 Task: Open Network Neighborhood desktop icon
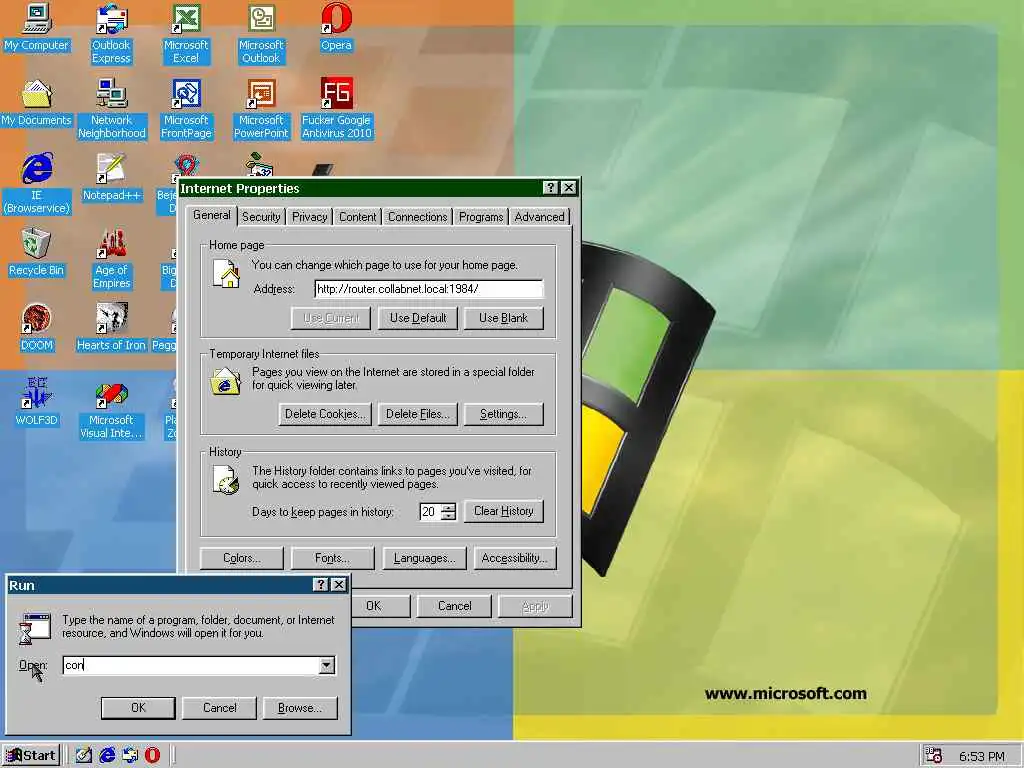tap(112, 109)
